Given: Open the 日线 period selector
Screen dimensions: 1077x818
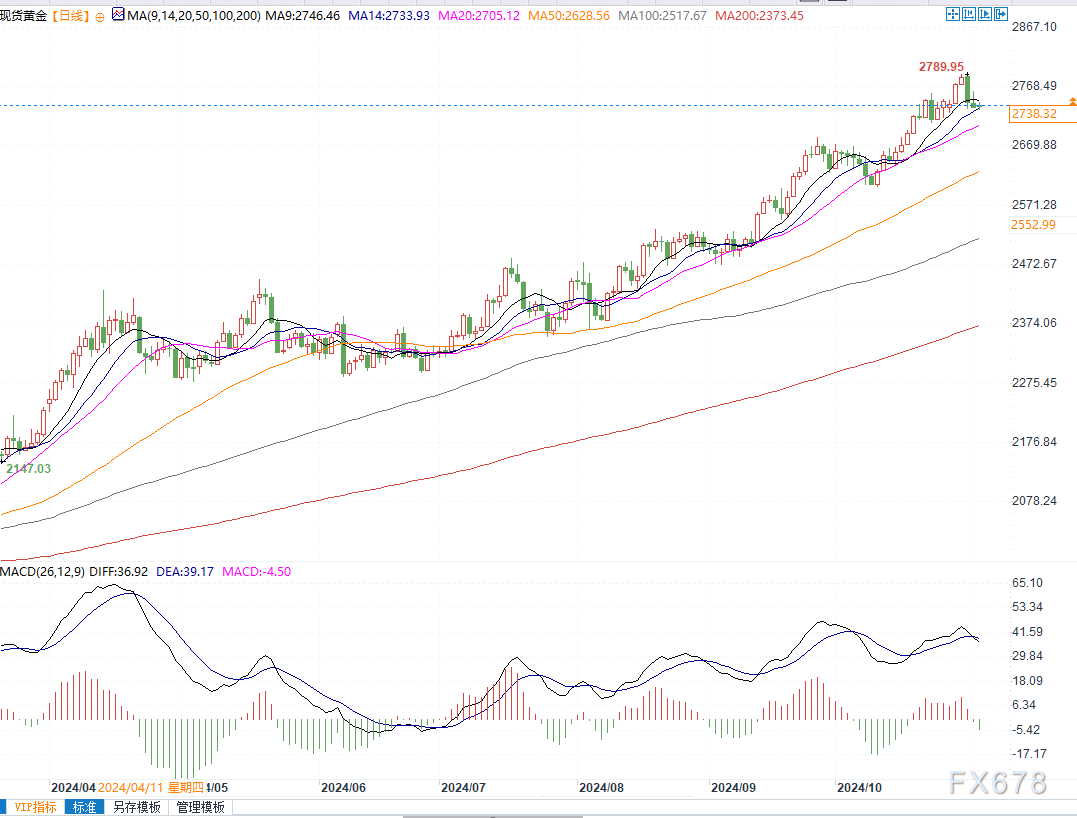Looking at the screenshot, I should pyautogui.click(x=72, y=16).
